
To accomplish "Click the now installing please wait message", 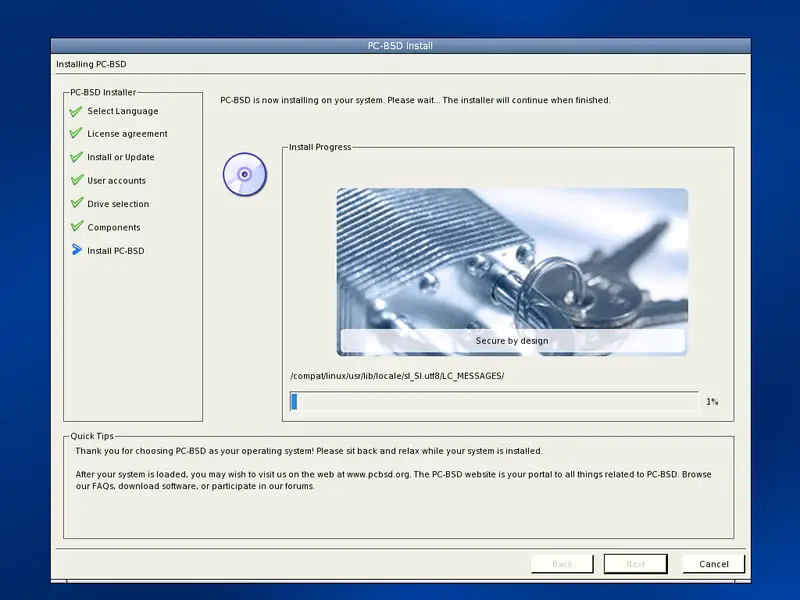I will [x=415, y=100].
